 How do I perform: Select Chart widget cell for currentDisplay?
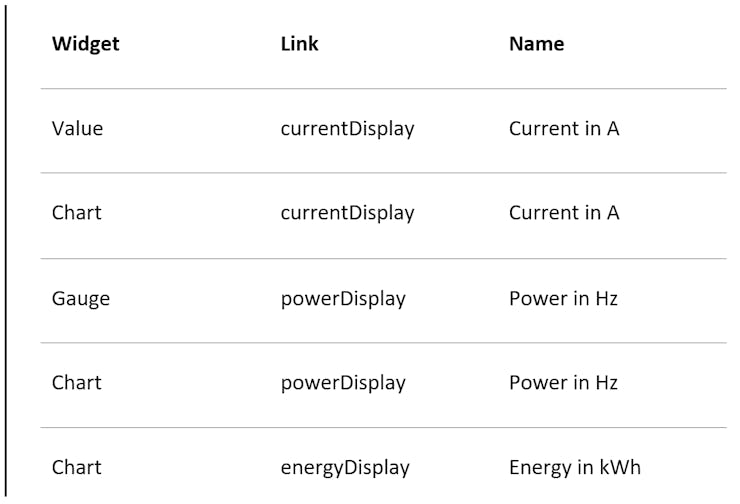(x=77, y=213)
